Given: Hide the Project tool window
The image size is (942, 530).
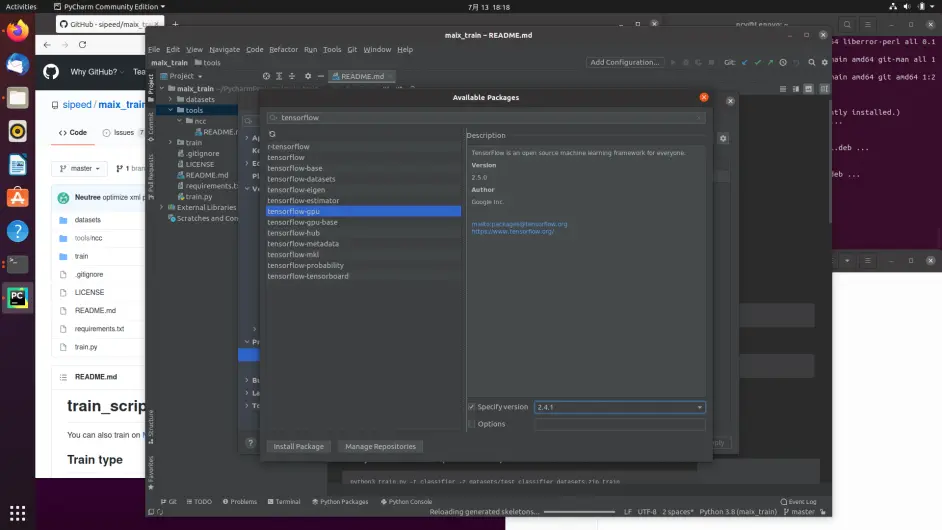Looking at the screenshot, I should (x=321, y=76).
